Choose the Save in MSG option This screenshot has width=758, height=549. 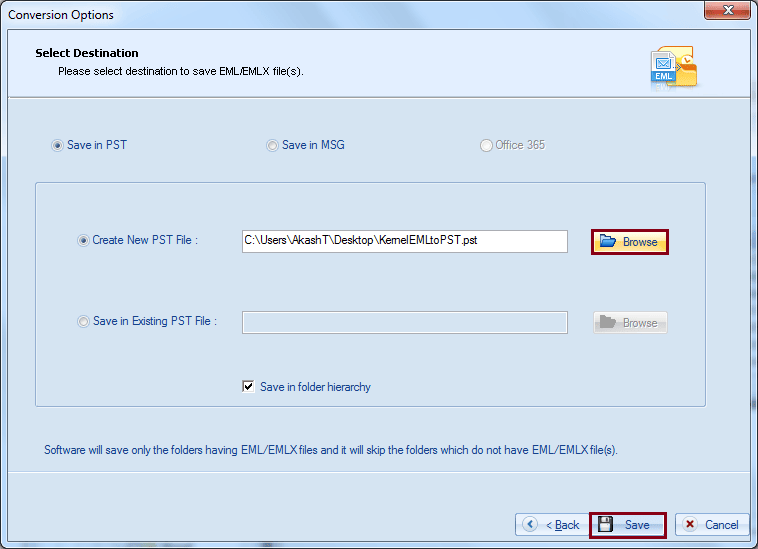273,145
